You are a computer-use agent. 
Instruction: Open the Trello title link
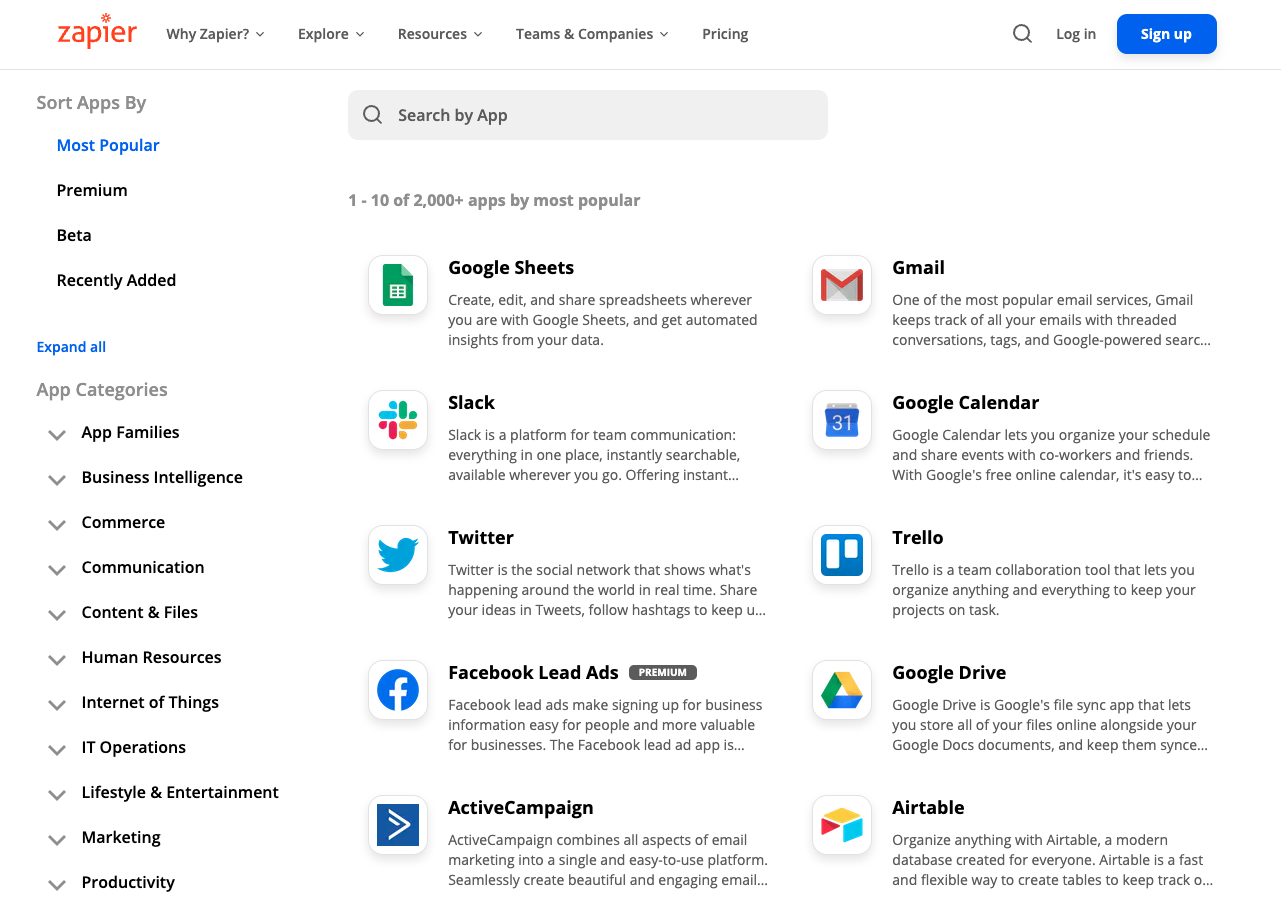917,538
